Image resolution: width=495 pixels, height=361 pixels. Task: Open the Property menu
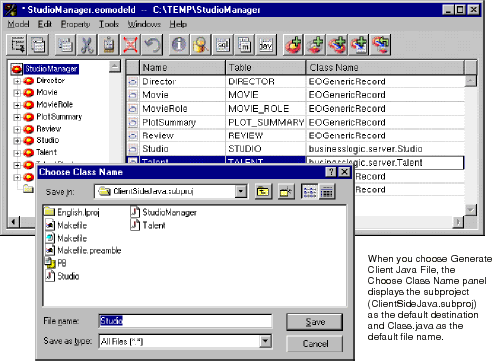click(x=75, y=24)
